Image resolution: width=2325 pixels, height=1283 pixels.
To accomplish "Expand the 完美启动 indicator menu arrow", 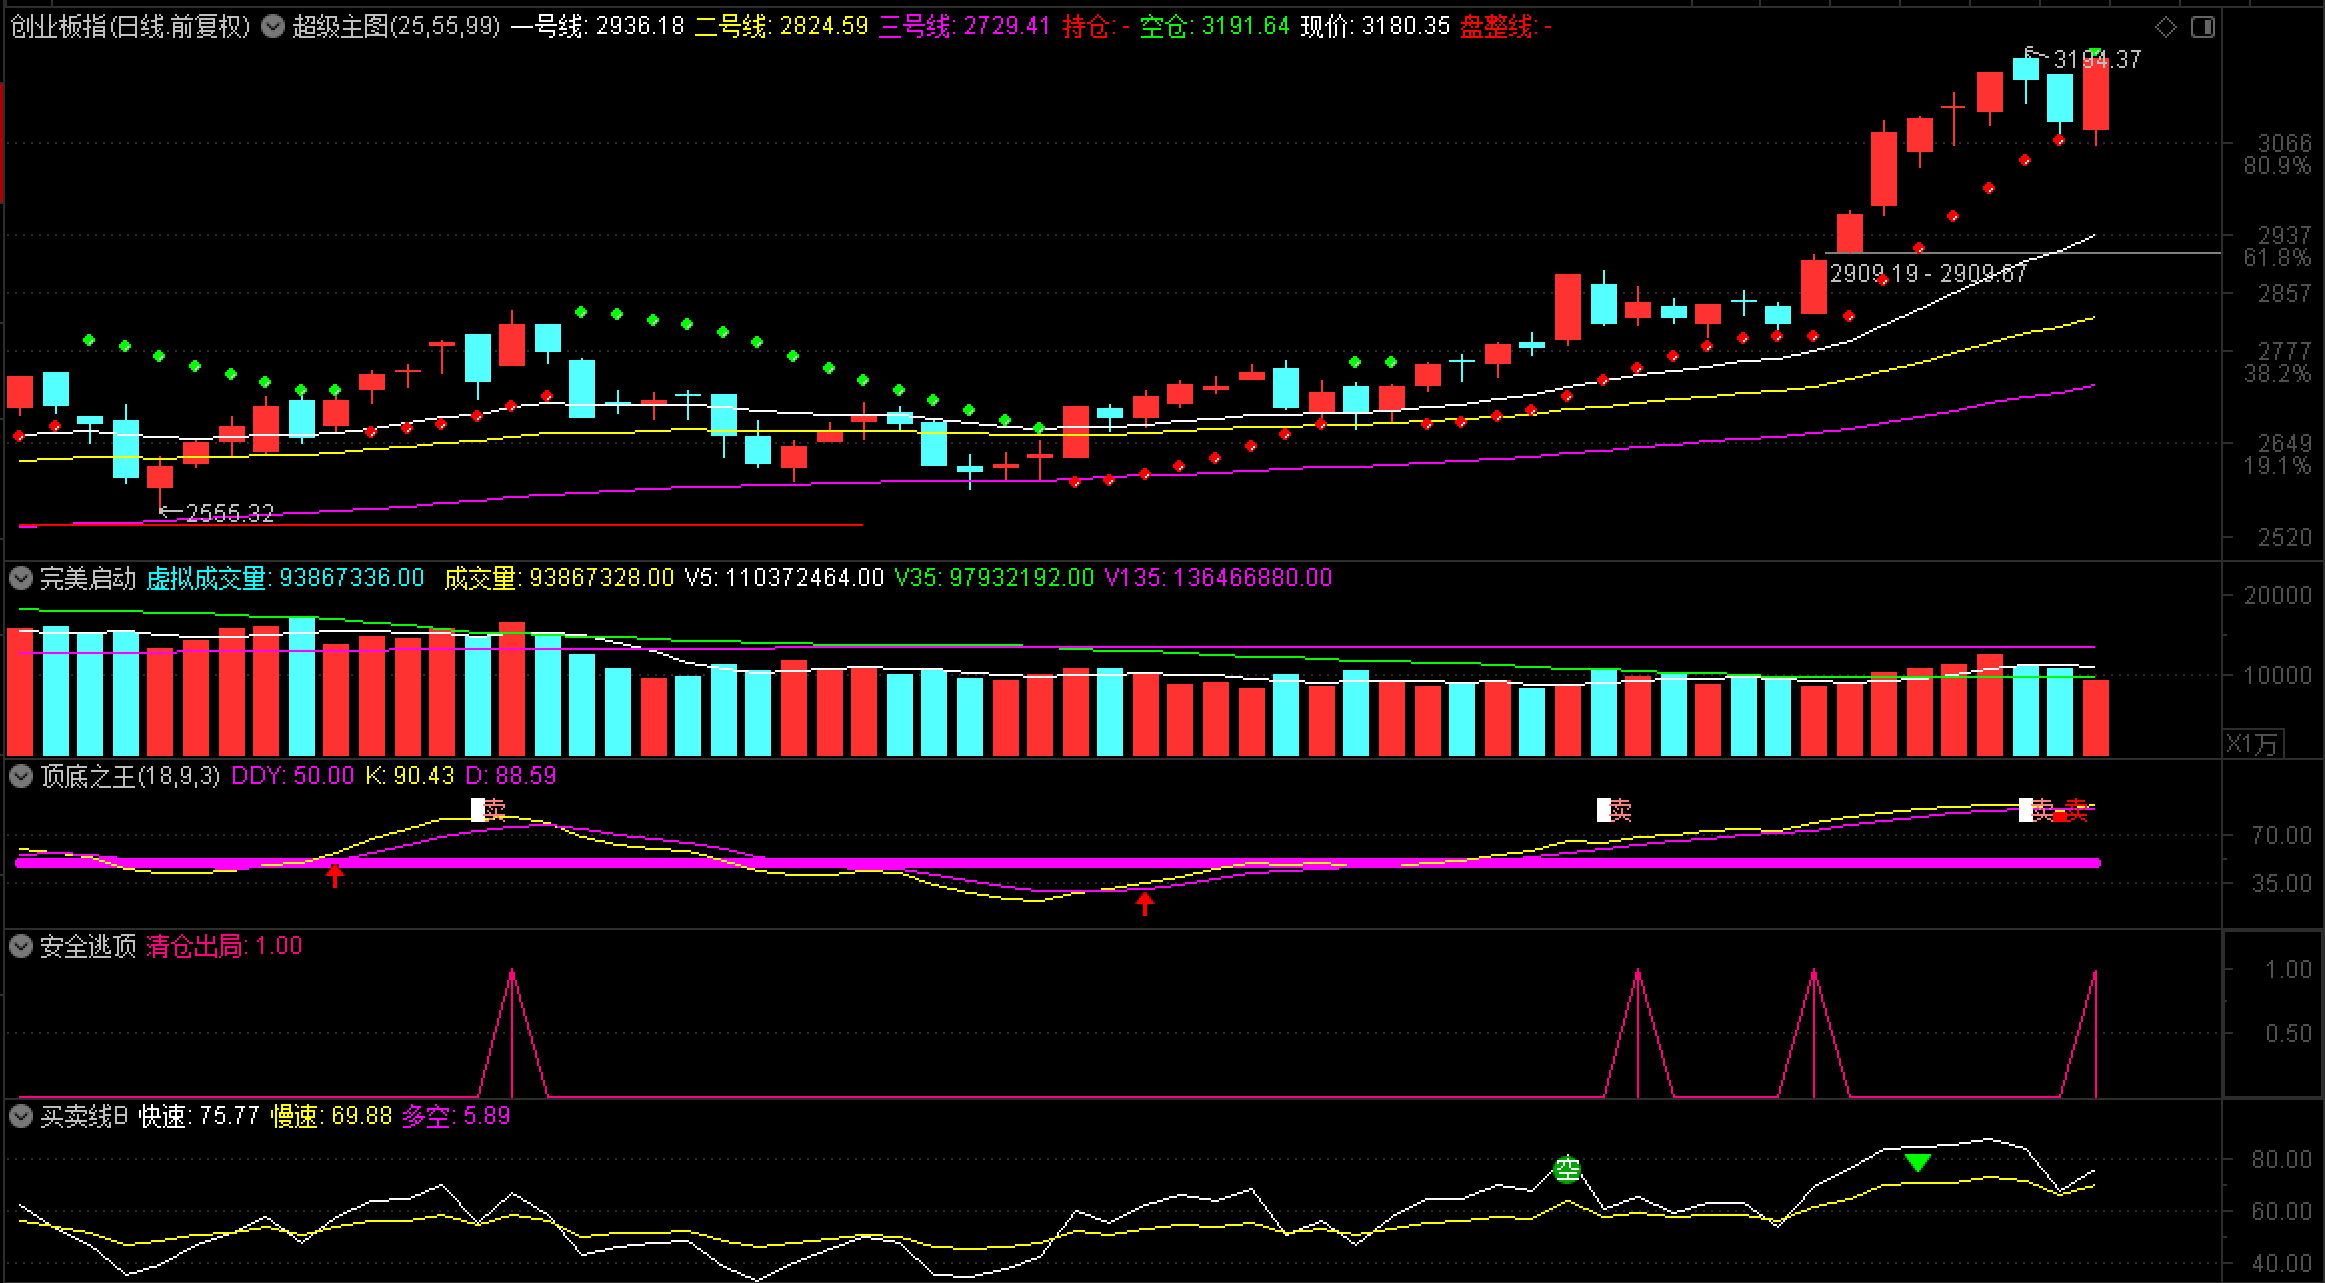I will (21, 578).
